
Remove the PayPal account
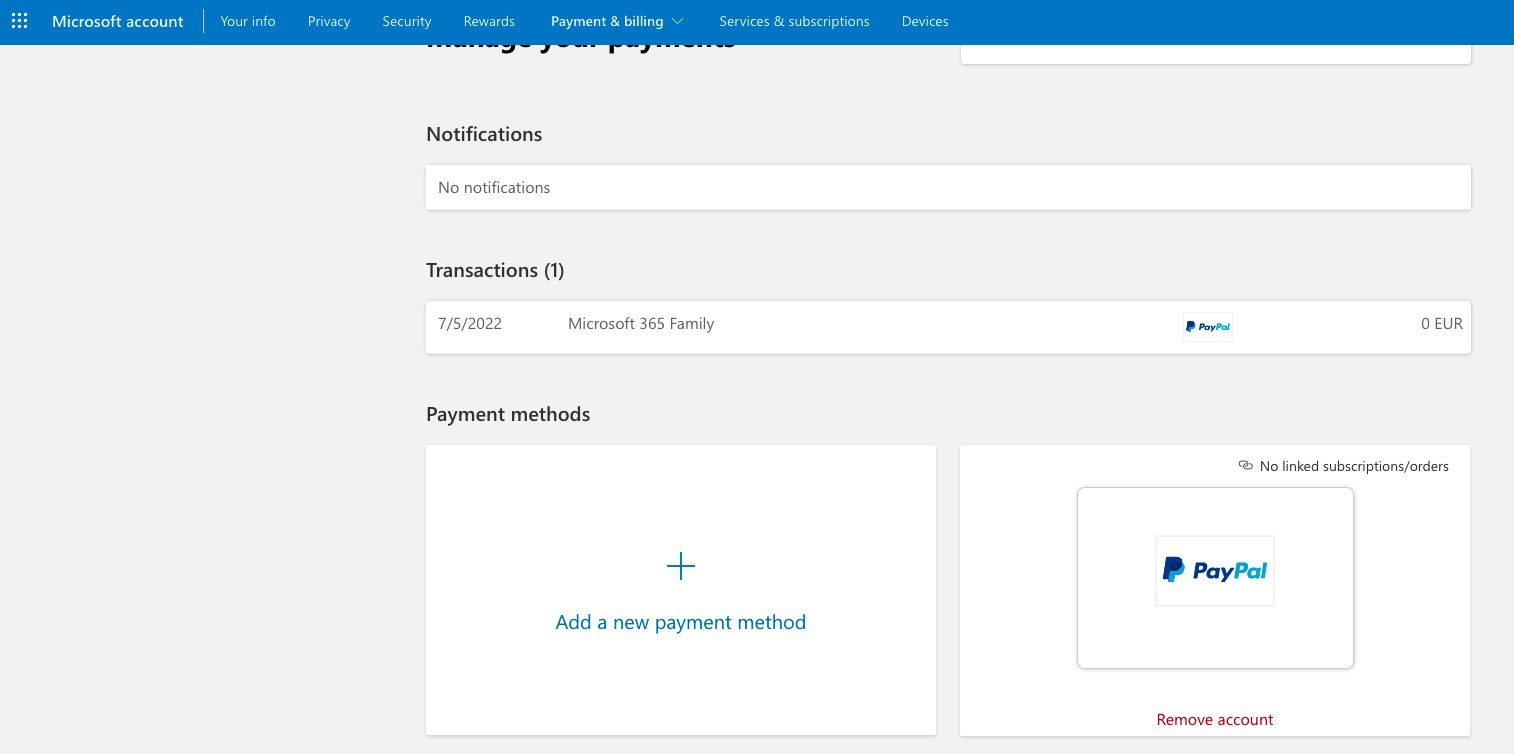[1214, 719]
